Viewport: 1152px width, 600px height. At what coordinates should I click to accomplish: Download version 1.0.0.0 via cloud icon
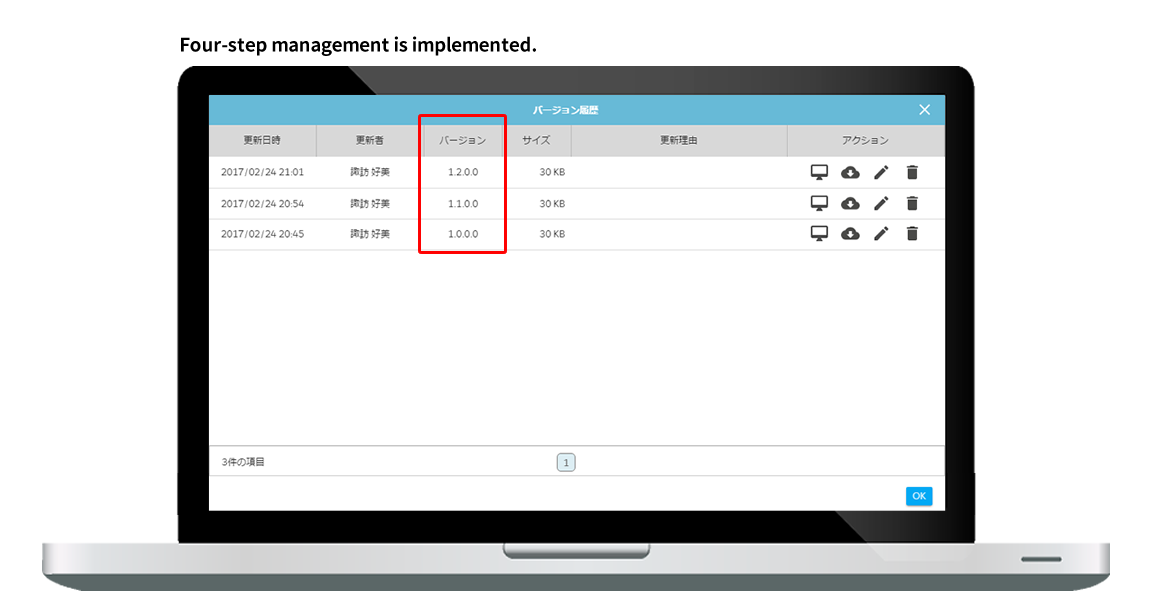click(850, 233)
